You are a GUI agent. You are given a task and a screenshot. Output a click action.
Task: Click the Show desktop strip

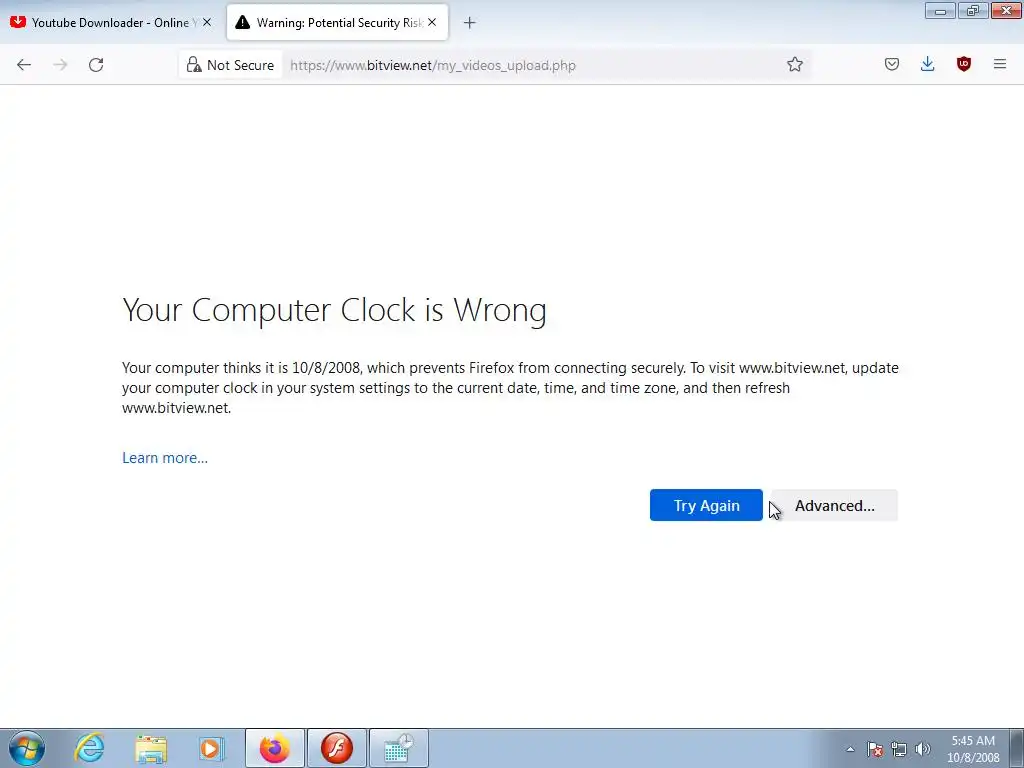click(x=1016, y=749)
